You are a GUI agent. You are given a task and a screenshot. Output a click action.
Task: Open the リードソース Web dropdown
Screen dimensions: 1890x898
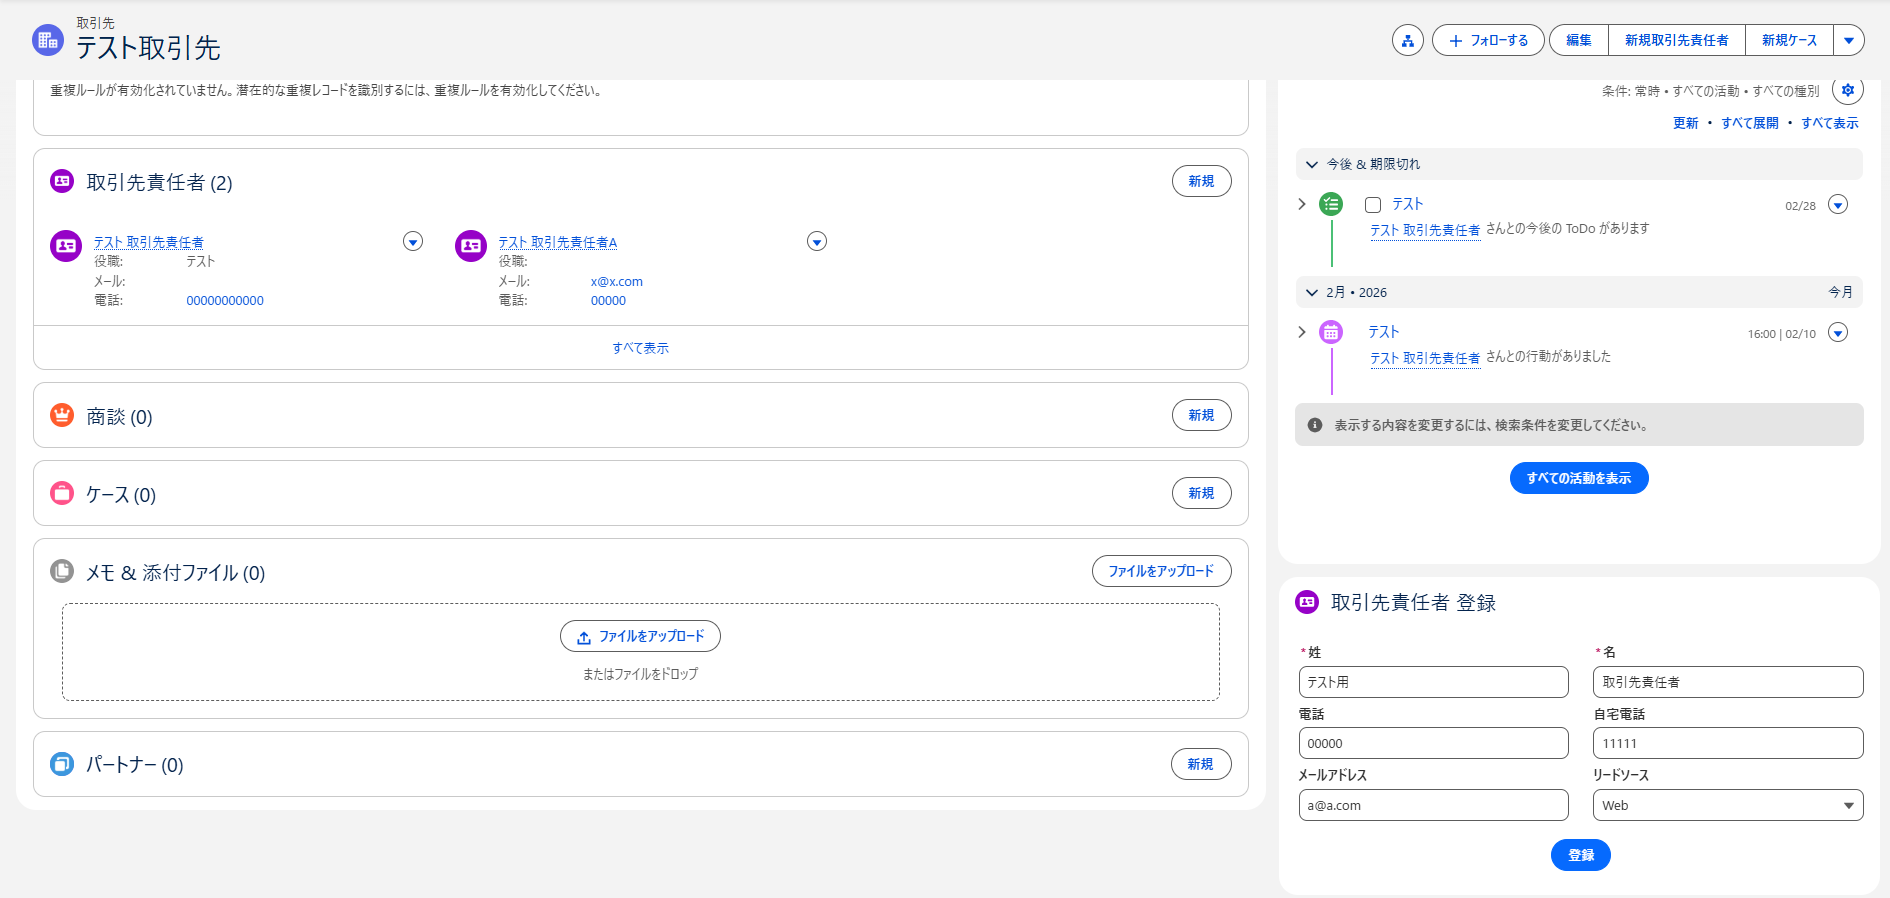pyautogui.click(x=1727, y=805)
